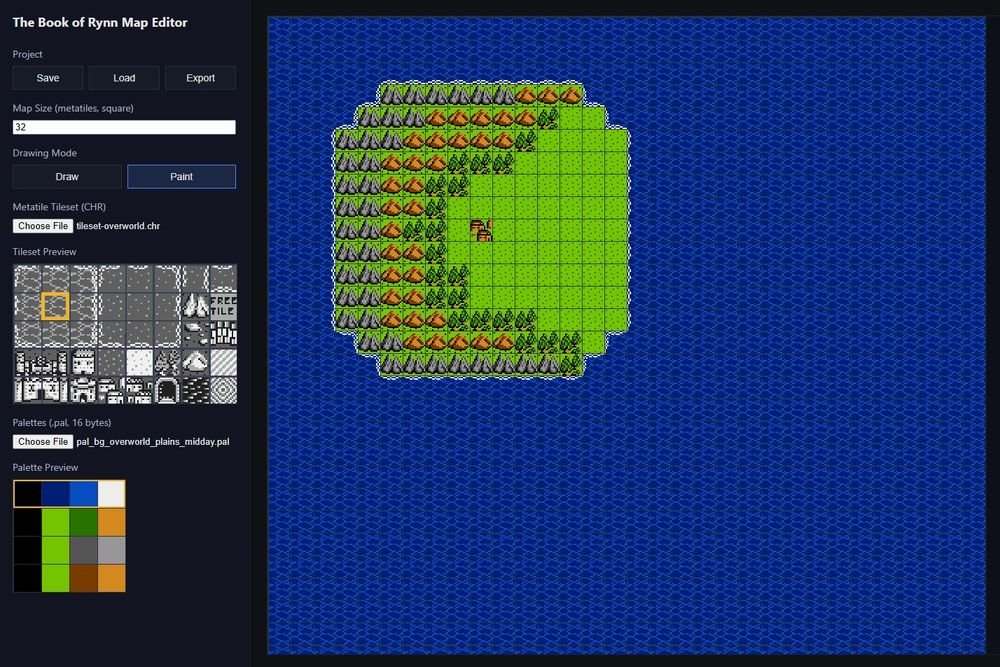Select the rounded hill tile
The width and height of the screenshot is (1000, 667).
(196, 362)
